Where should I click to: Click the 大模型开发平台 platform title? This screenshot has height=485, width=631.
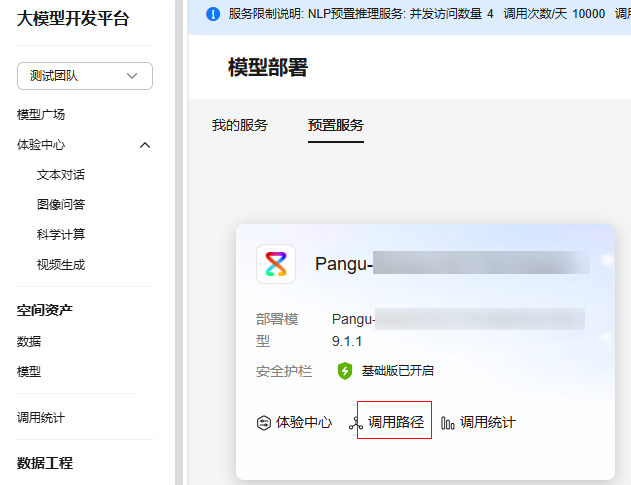coord(73,19)
